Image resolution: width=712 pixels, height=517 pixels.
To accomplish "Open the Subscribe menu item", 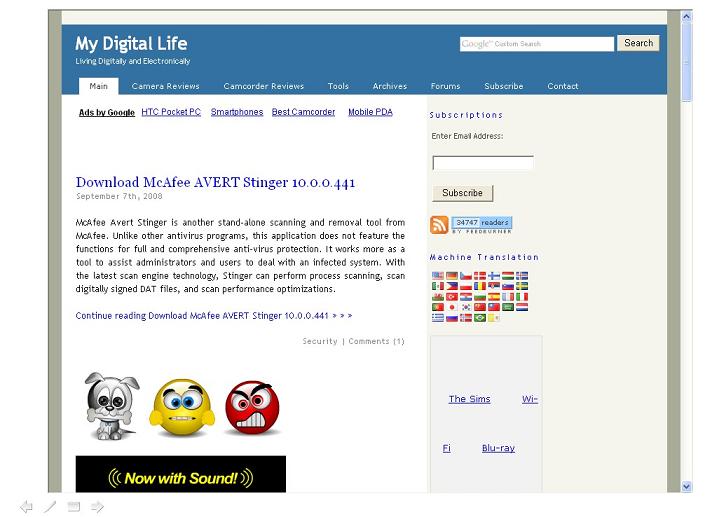I will pos(504,86).
